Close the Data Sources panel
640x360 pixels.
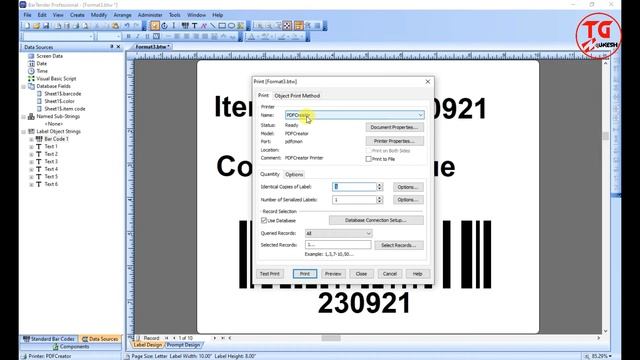point(118,47)
